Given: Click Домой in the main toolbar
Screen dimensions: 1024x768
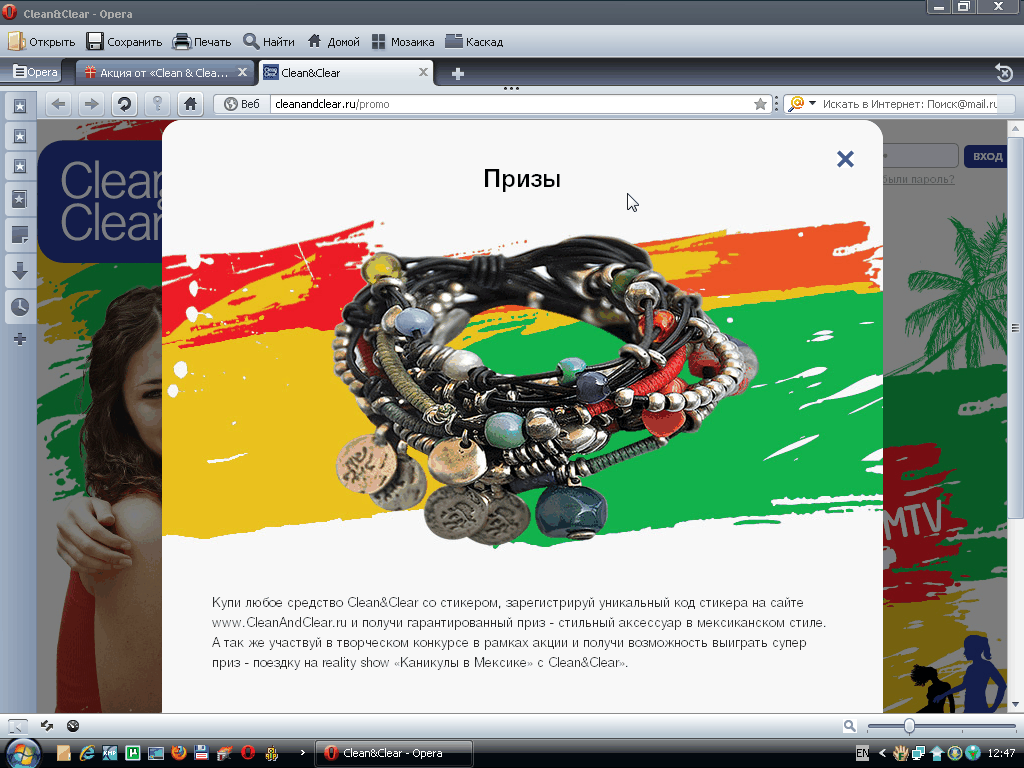Looking at the screenshot, I should click(x=334, y=42).
